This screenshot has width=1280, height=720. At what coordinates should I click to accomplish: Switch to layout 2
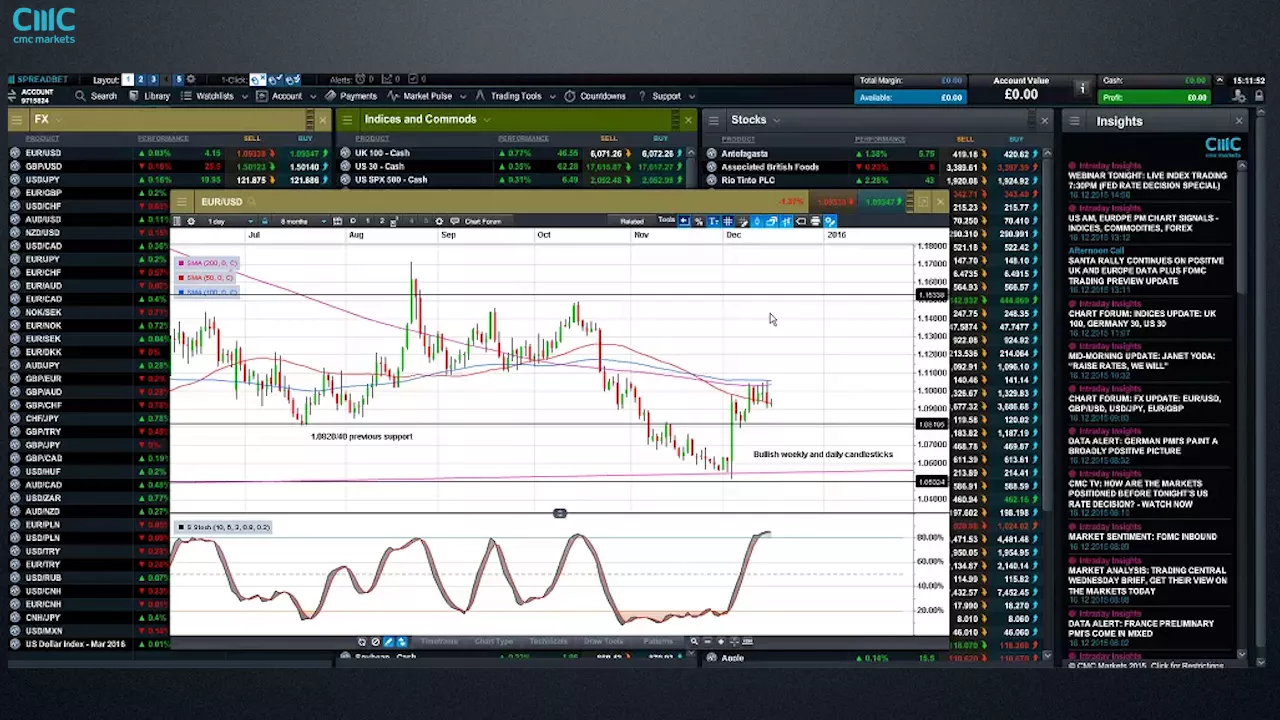[x=141, y=79]
